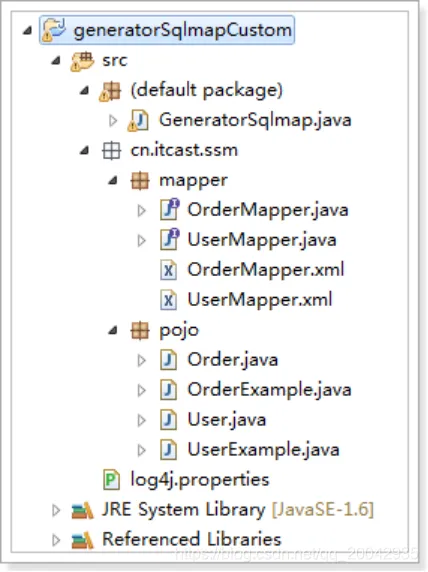Select the Order.java file

point(233,360)
